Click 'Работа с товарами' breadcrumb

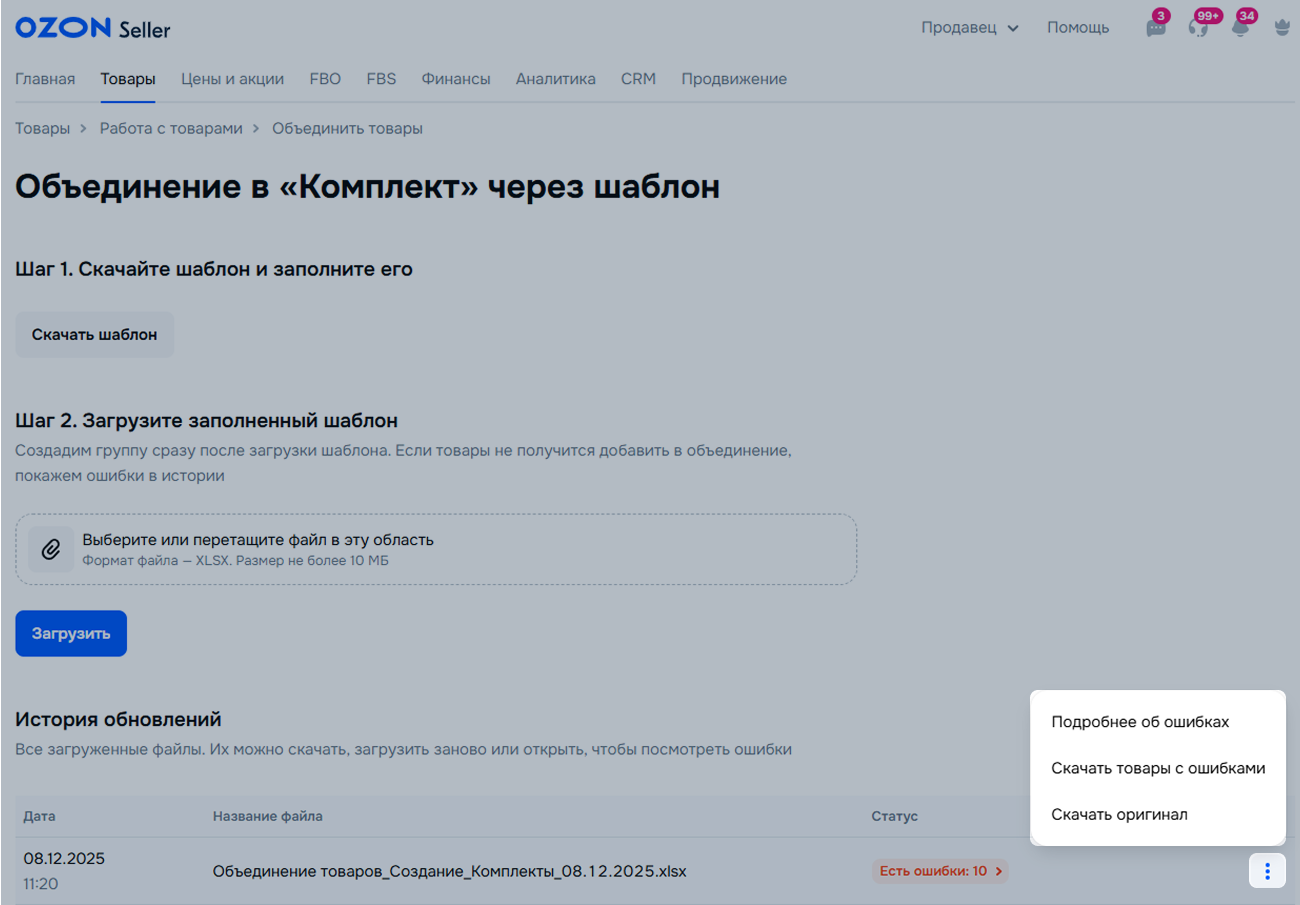tap(171, 129)
